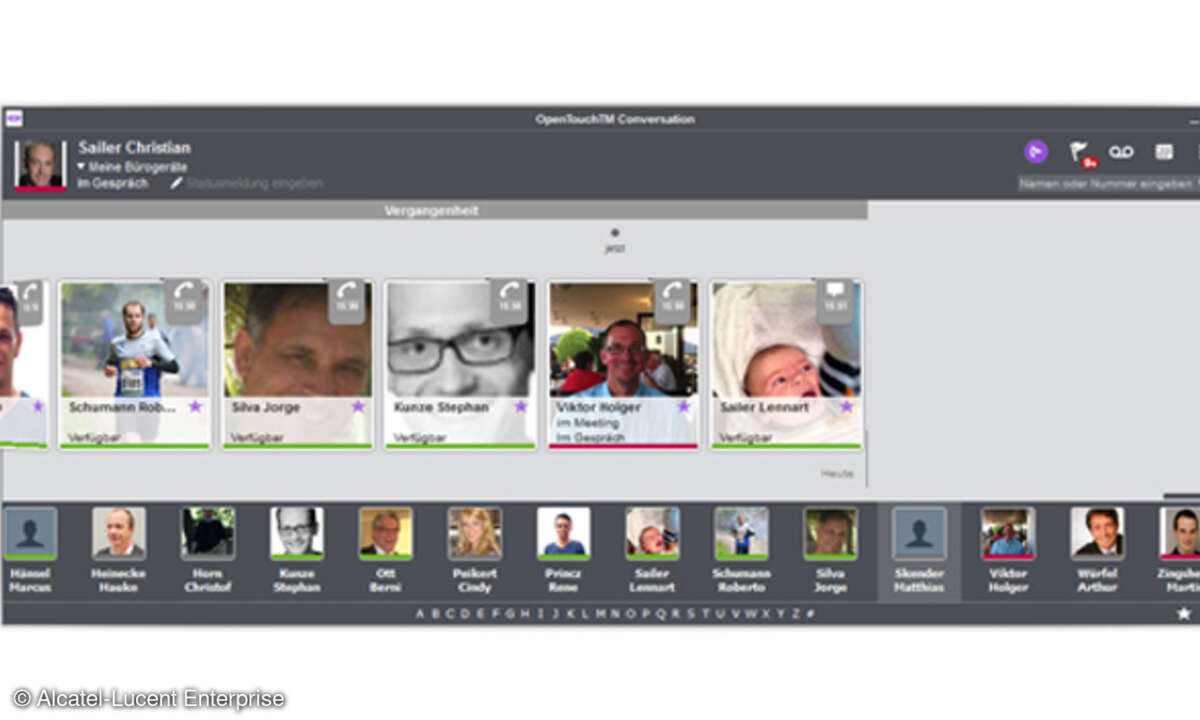Jump to letter K in alphabet index
Screen dimensions: 1200x720
point(570,614)
